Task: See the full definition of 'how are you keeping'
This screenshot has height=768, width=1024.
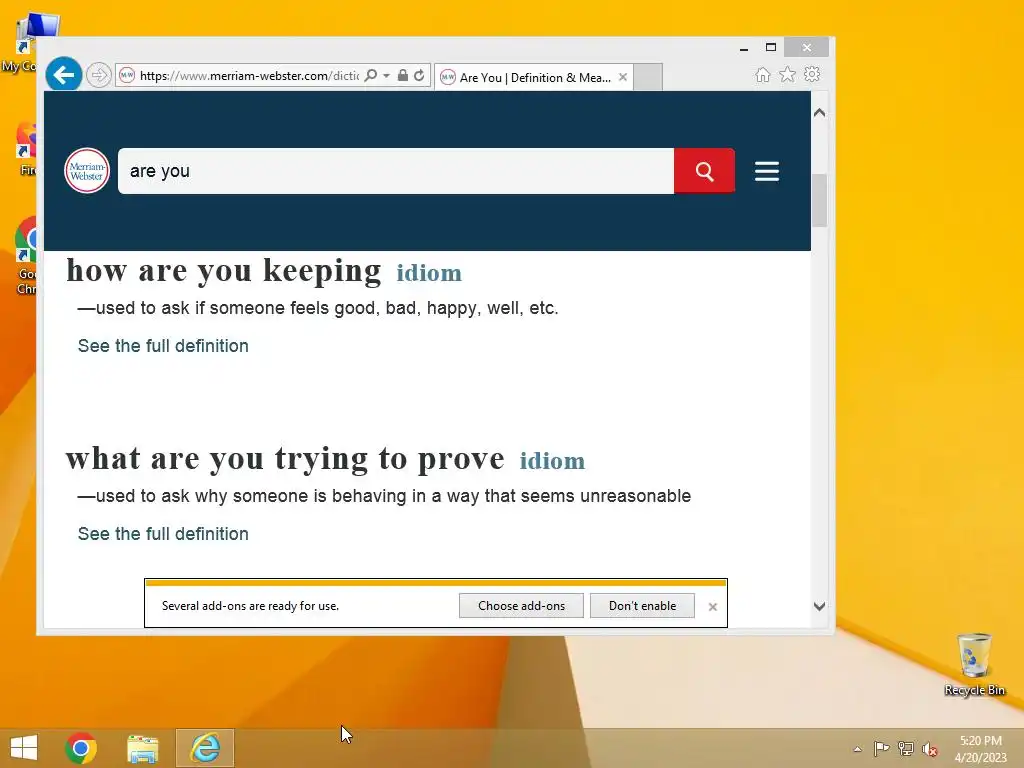Action: [x=163, y=346]
